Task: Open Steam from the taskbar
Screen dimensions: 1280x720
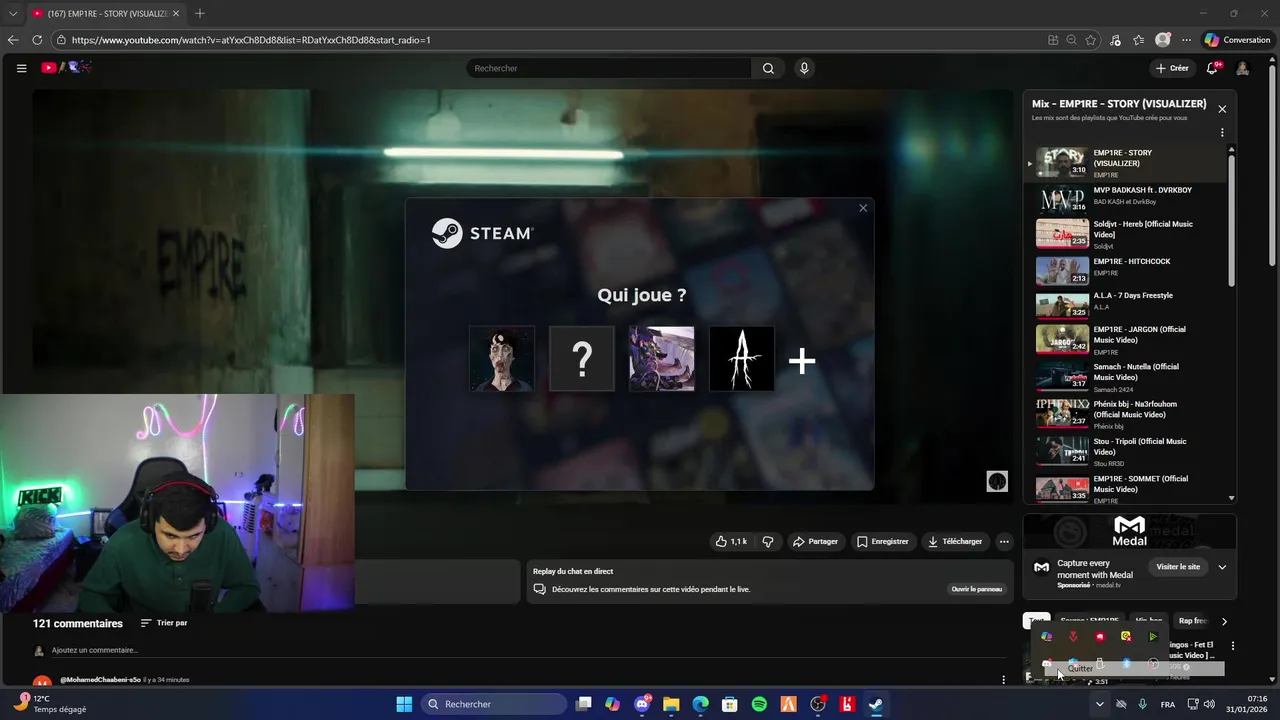Action: coord(876,704)
